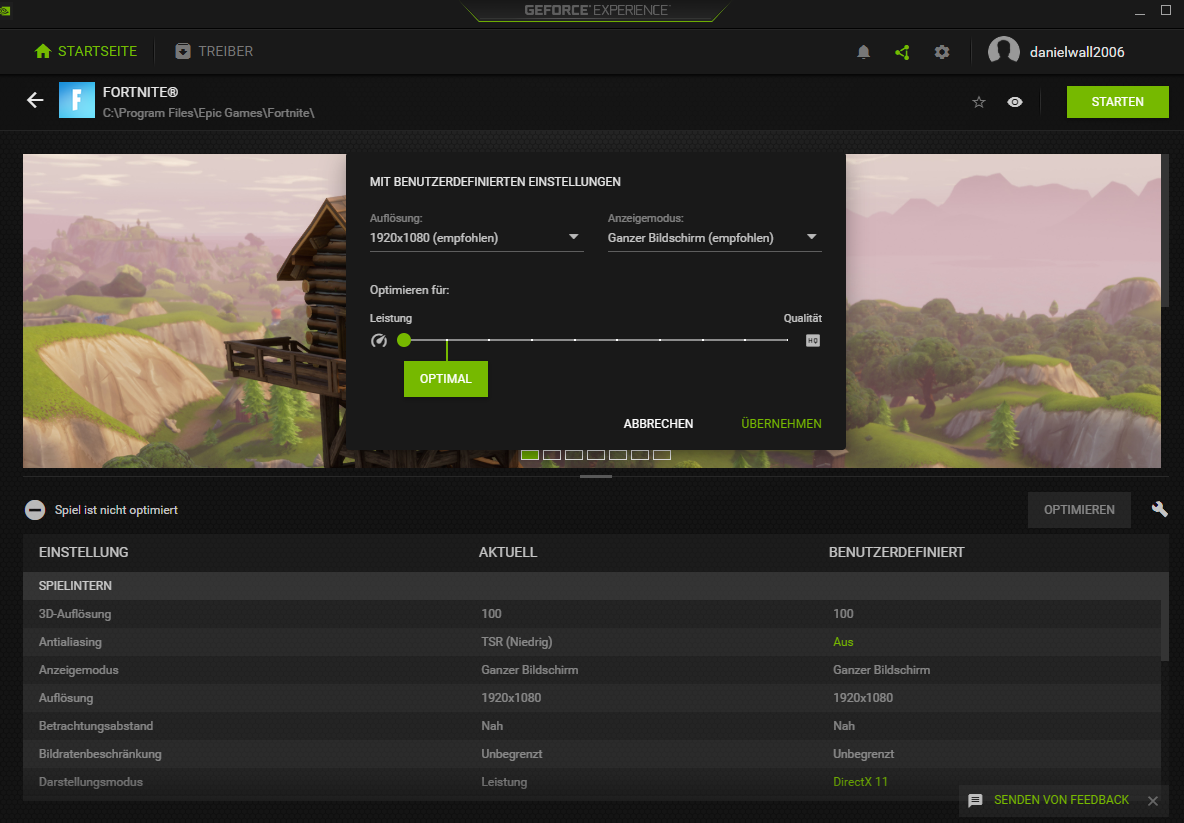Image resolution: width=1184 pixels, height=823 pixels.
Task: Click the Fortnite install path text
Action: pos(208,113)
